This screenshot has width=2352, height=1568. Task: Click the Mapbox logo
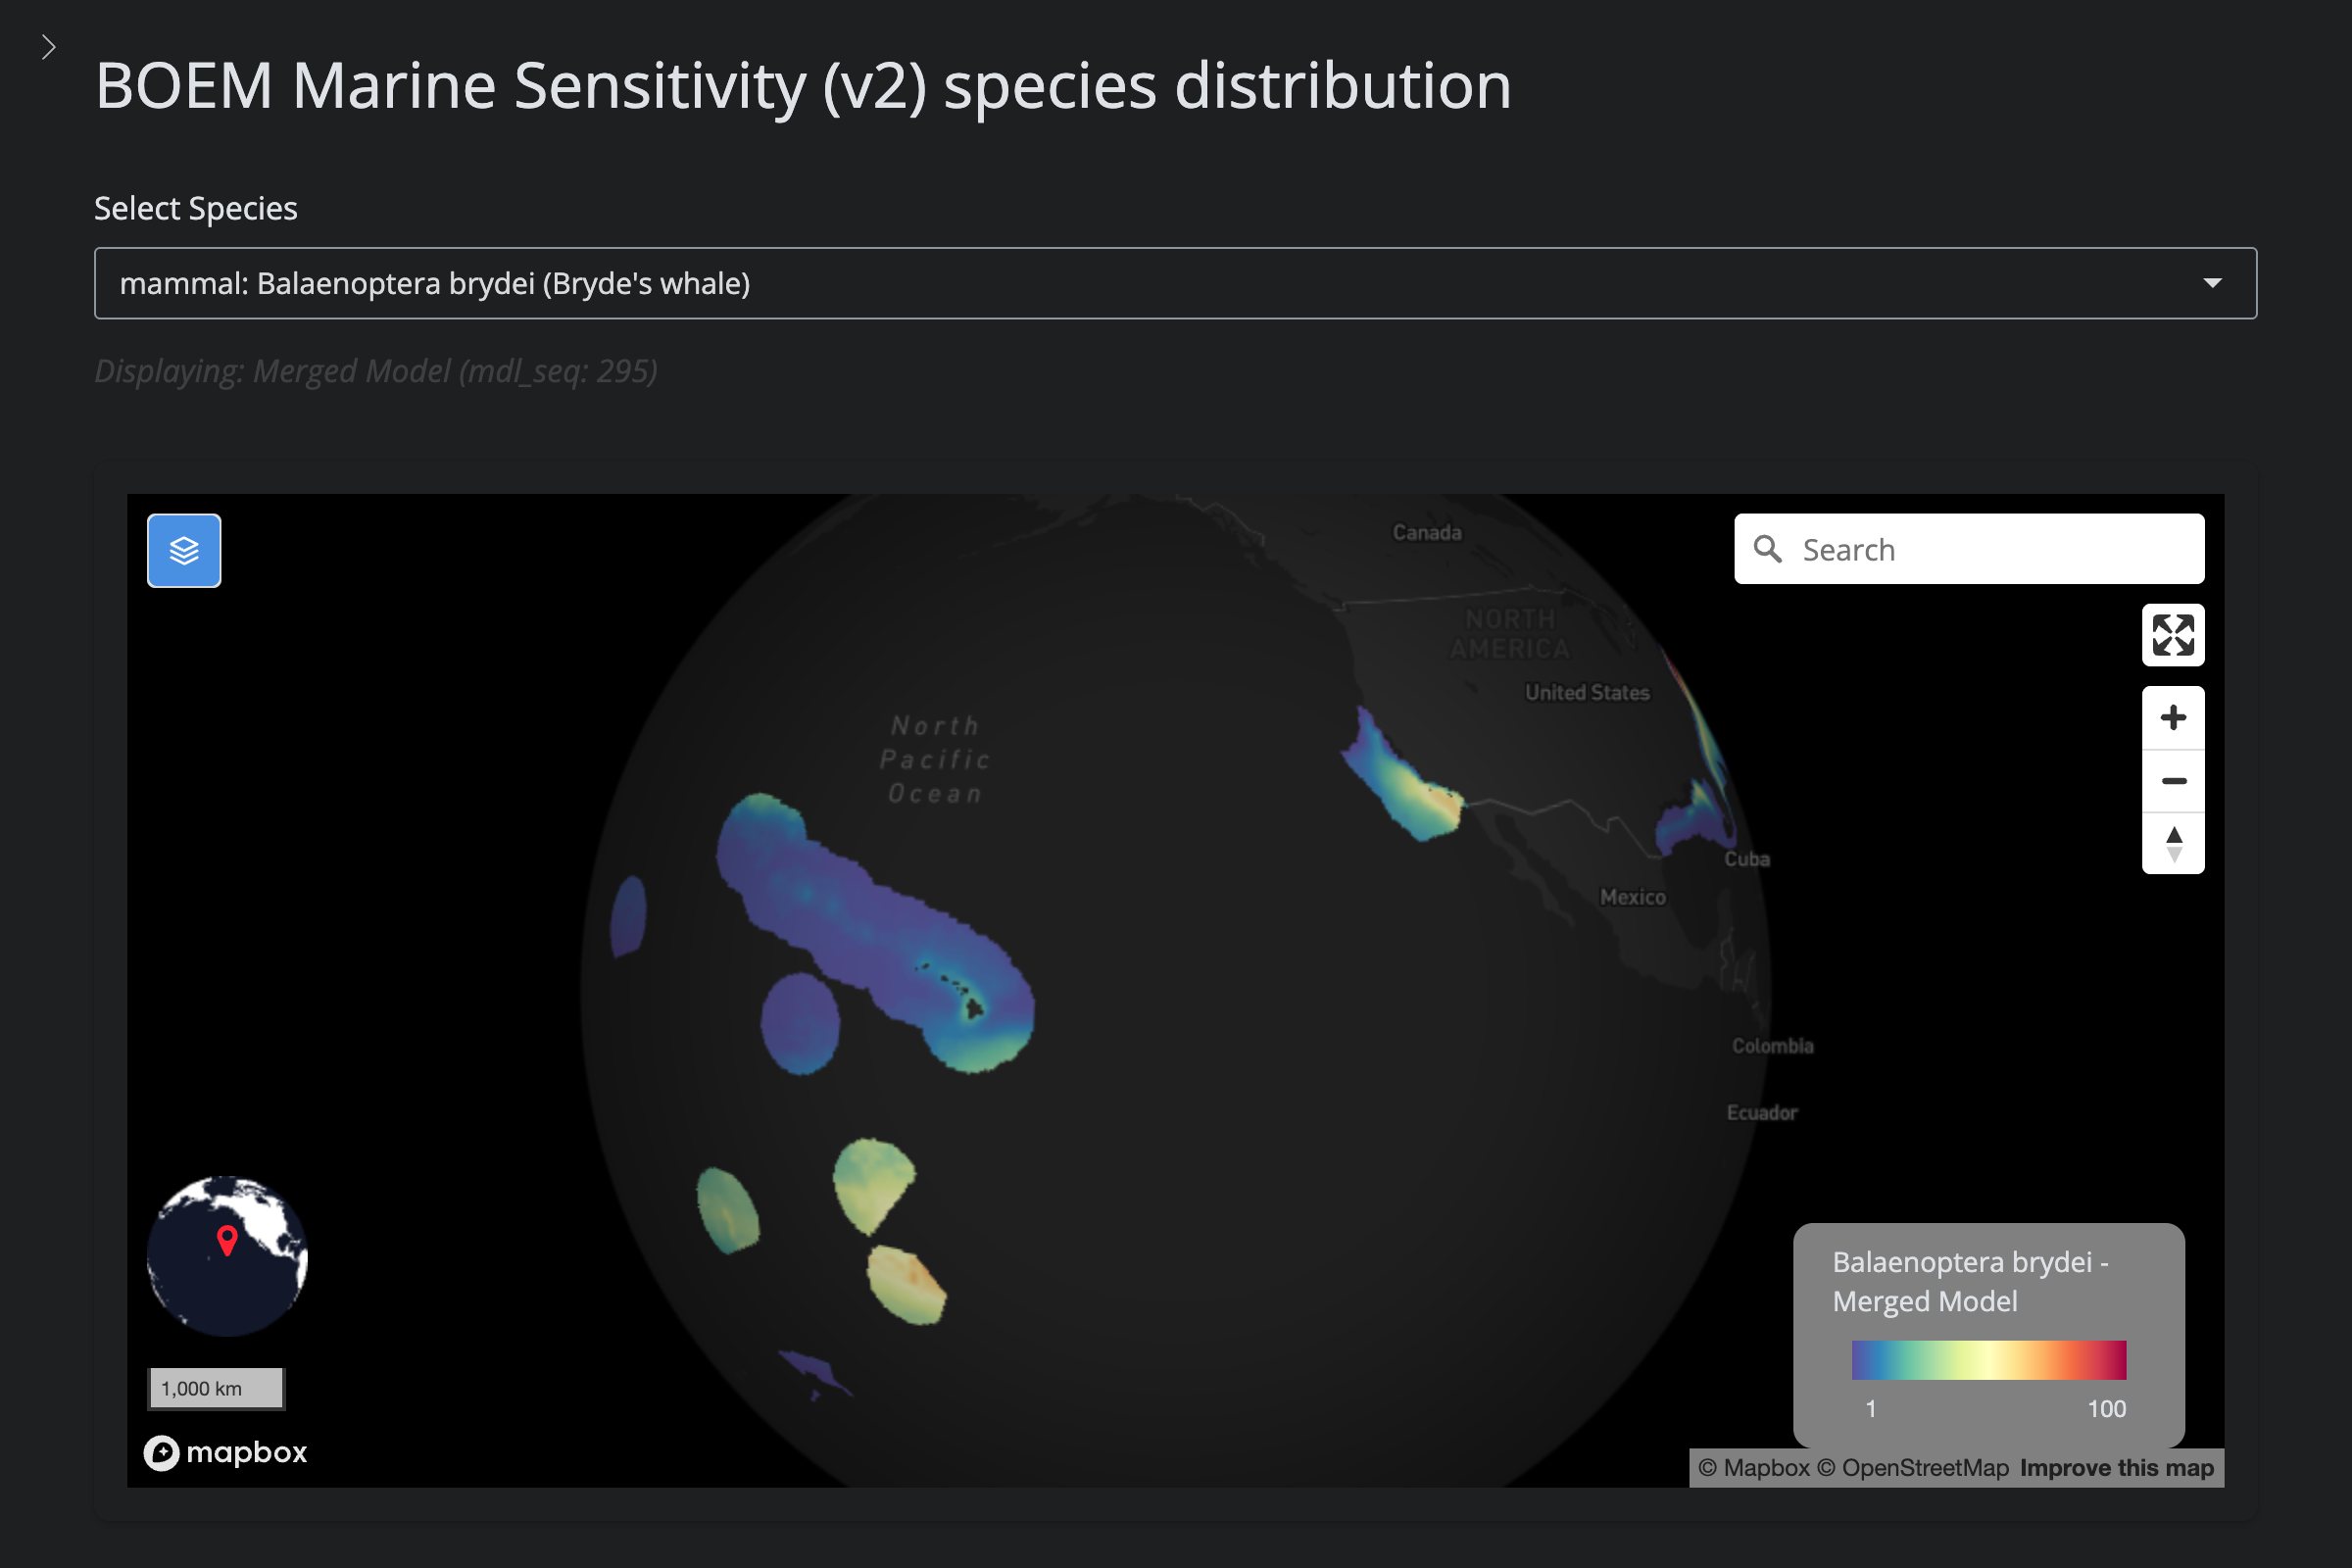tap(226, 1452)
